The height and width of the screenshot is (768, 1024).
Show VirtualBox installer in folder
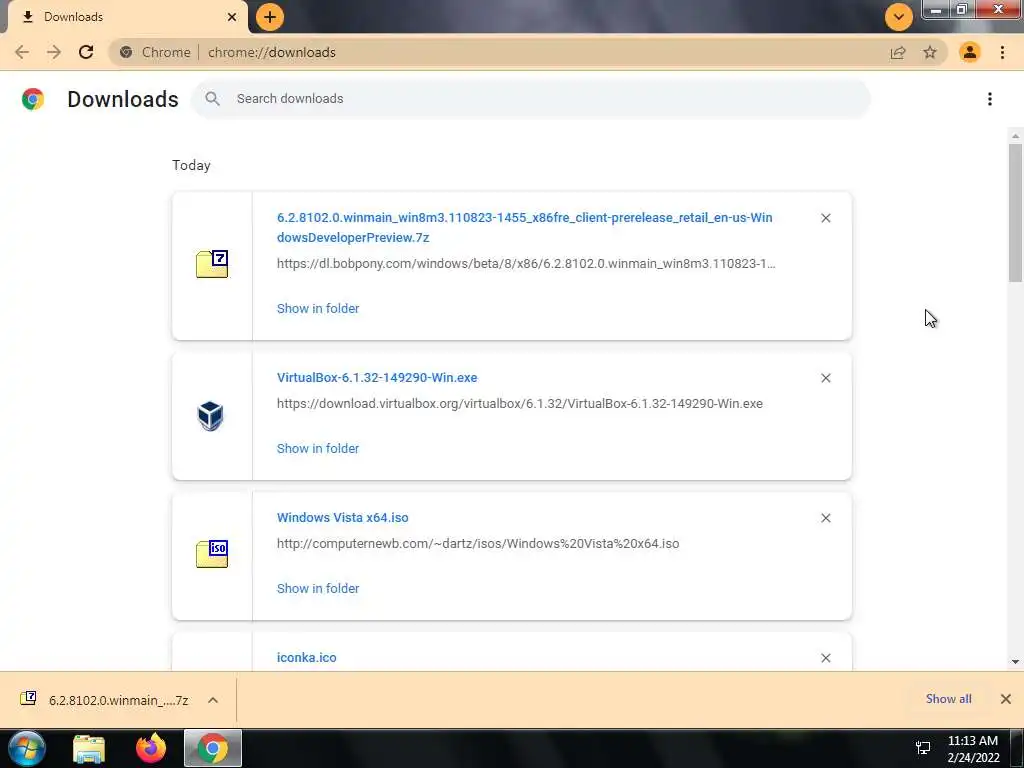[x=318, y=449]
